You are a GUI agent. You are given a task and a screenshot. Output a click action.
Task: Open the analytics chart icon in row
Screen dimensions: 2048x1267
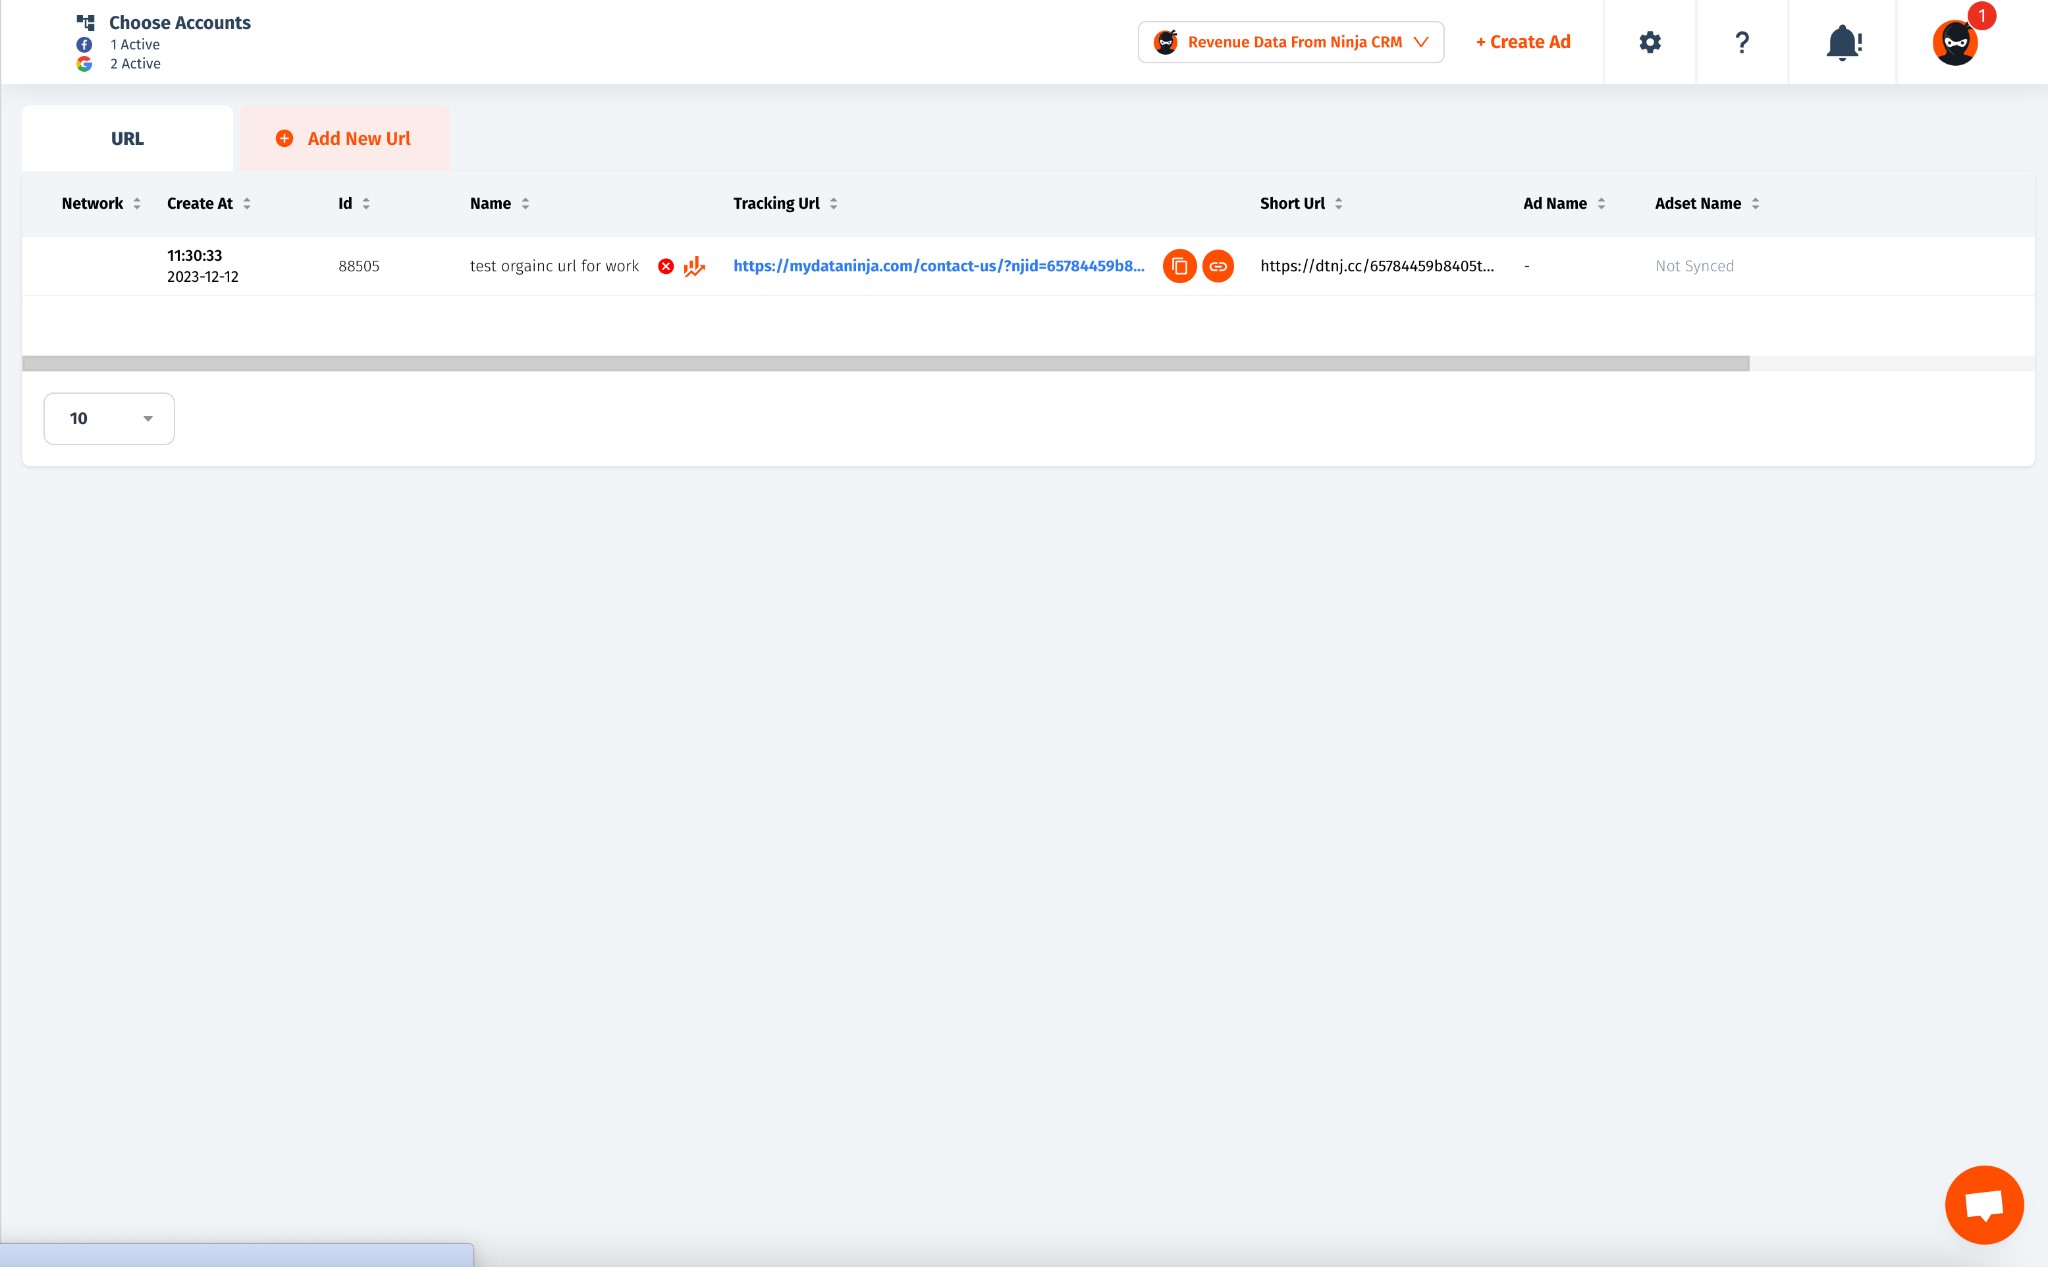click(694, 266)
